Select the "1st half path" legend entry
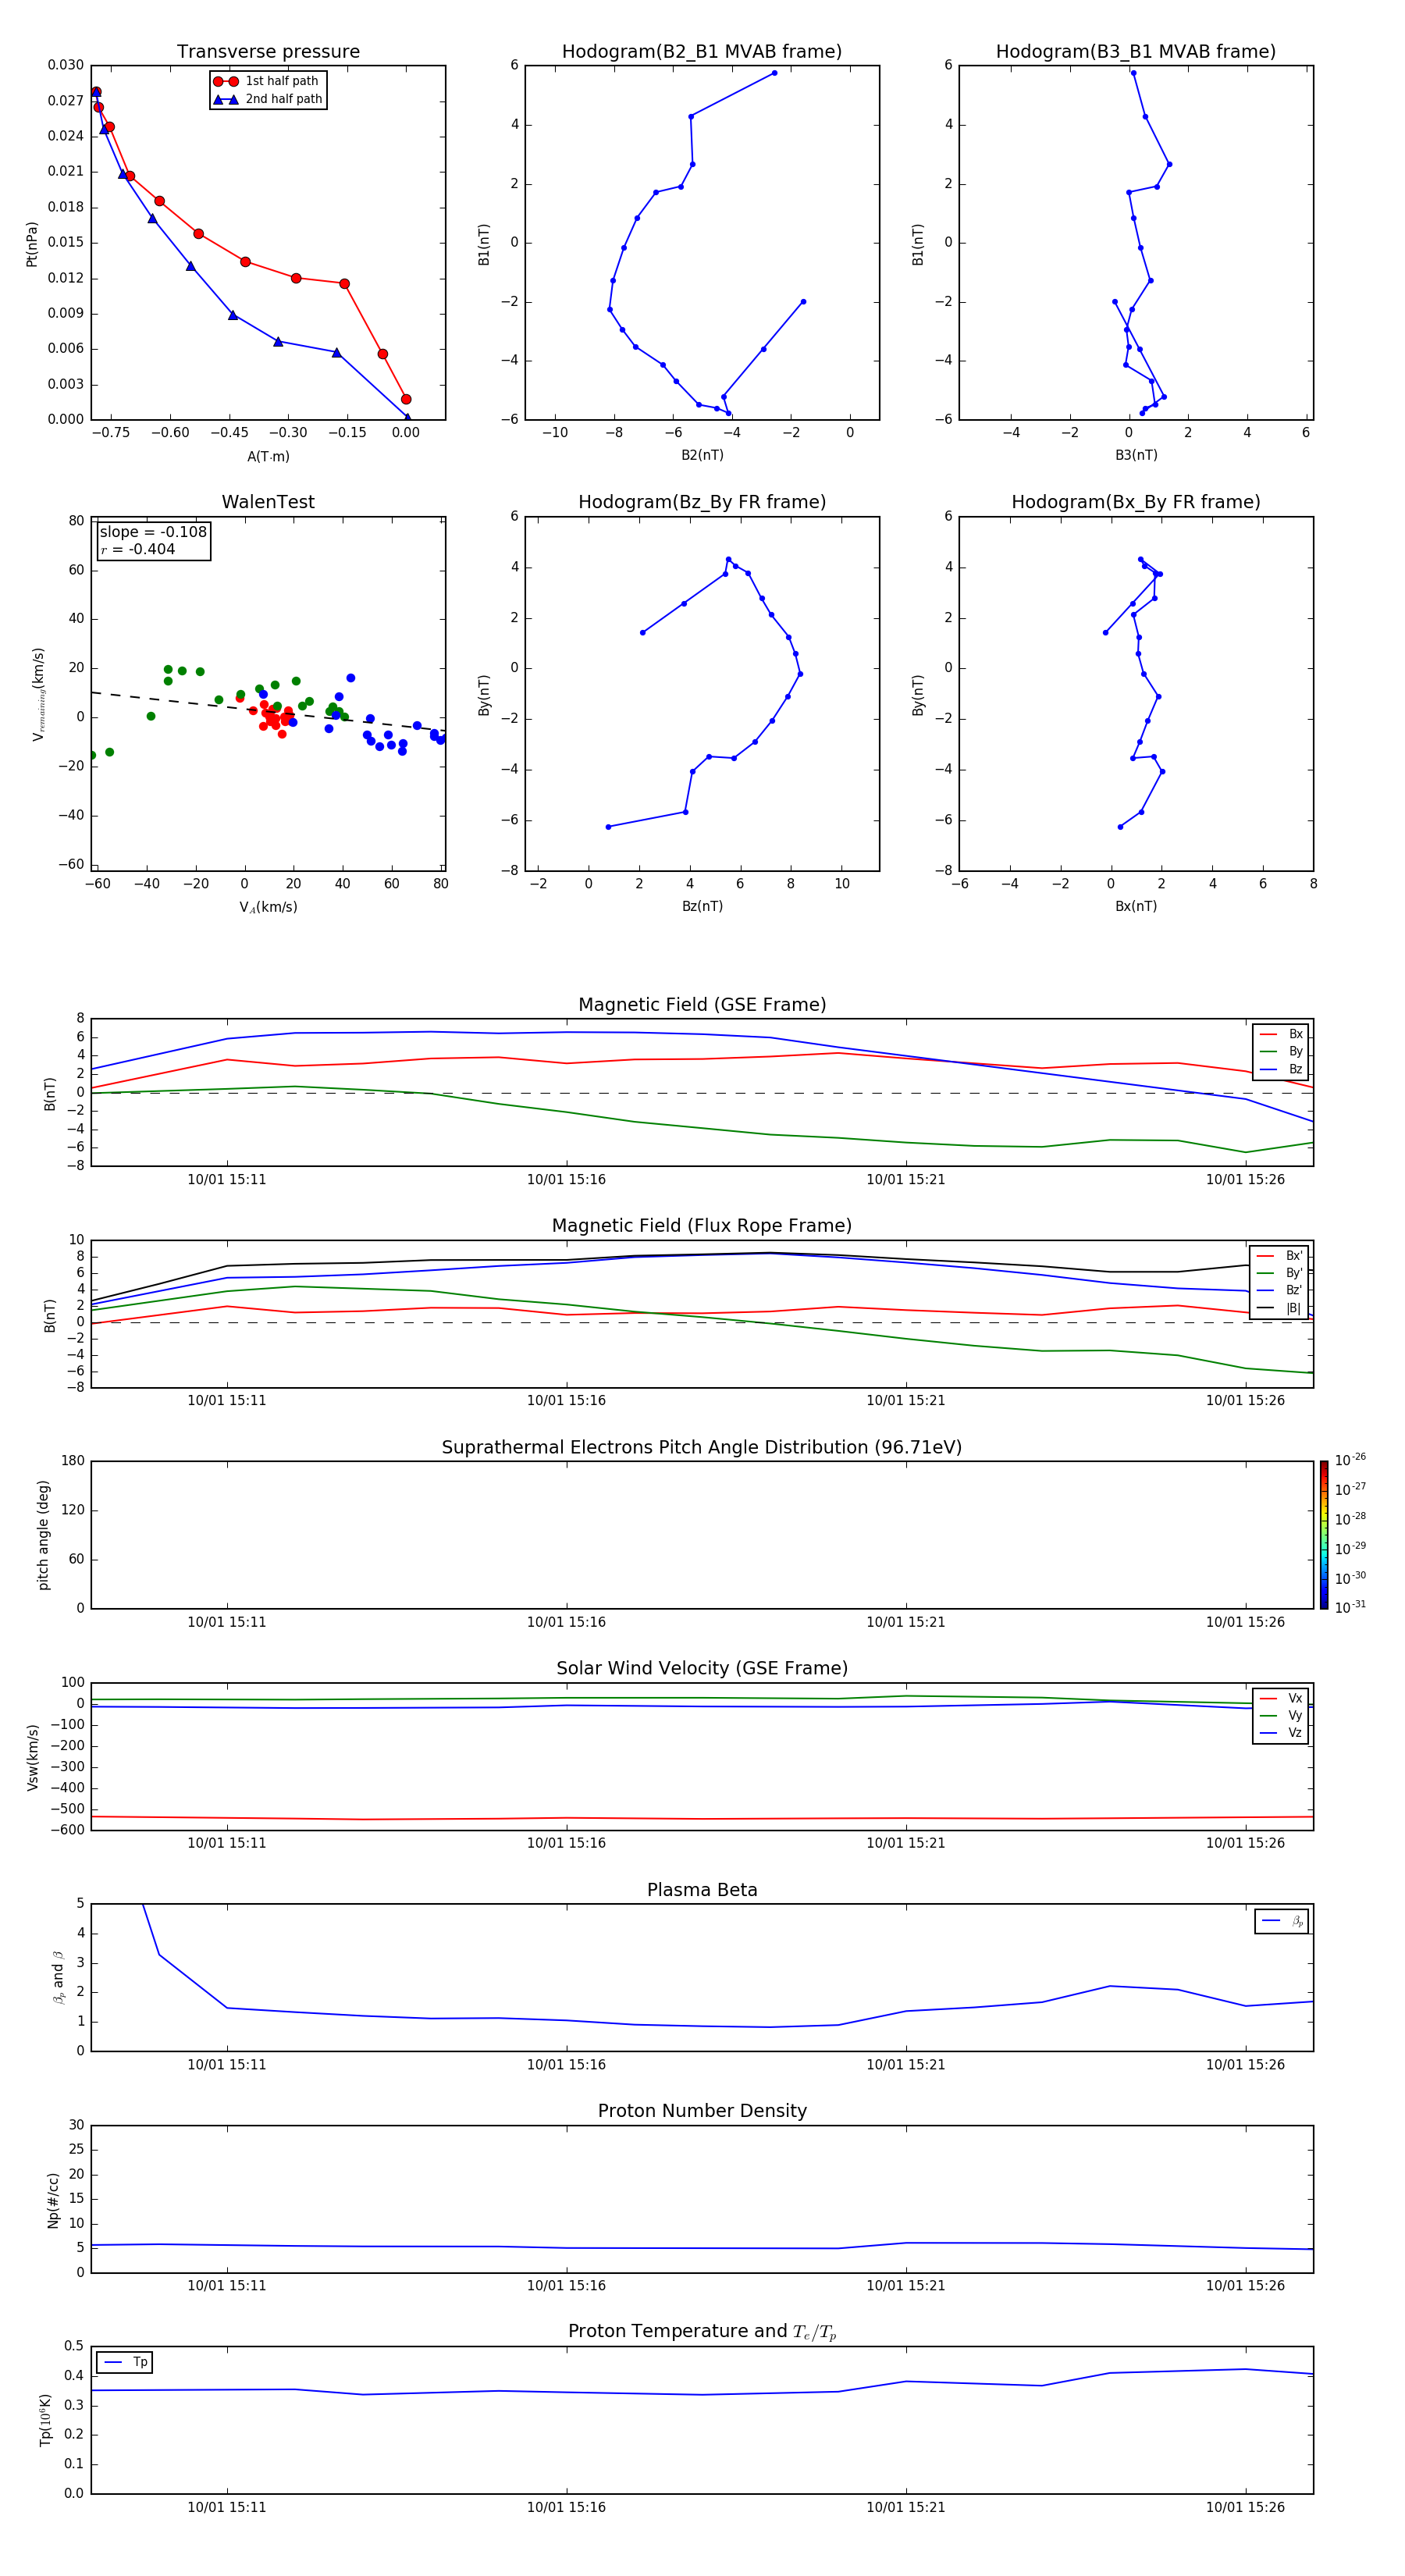The width and height of the screenshot is (1405, 2576). click(267, 81)
